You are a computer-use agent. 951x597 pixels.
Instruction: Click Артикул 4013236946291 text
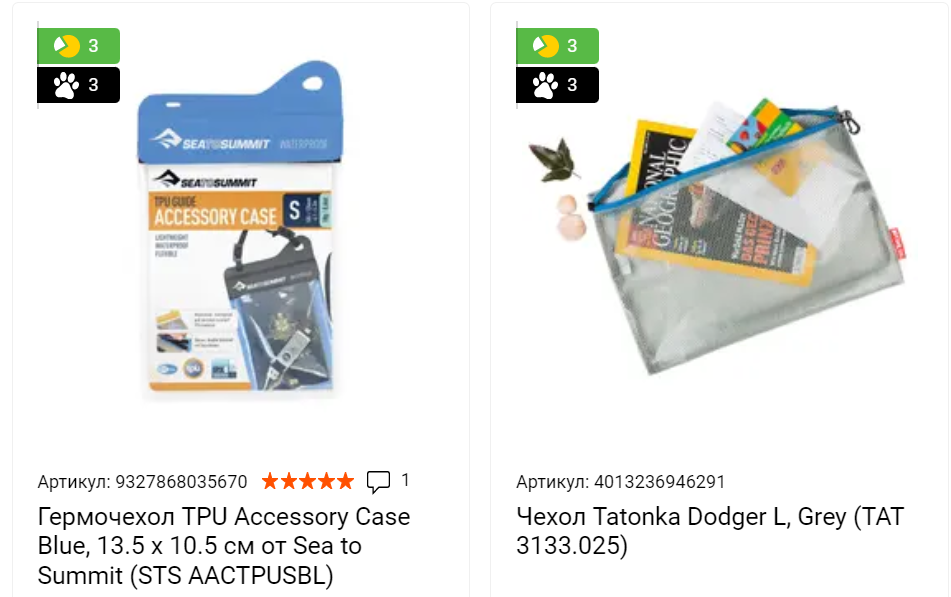[620, 482]
